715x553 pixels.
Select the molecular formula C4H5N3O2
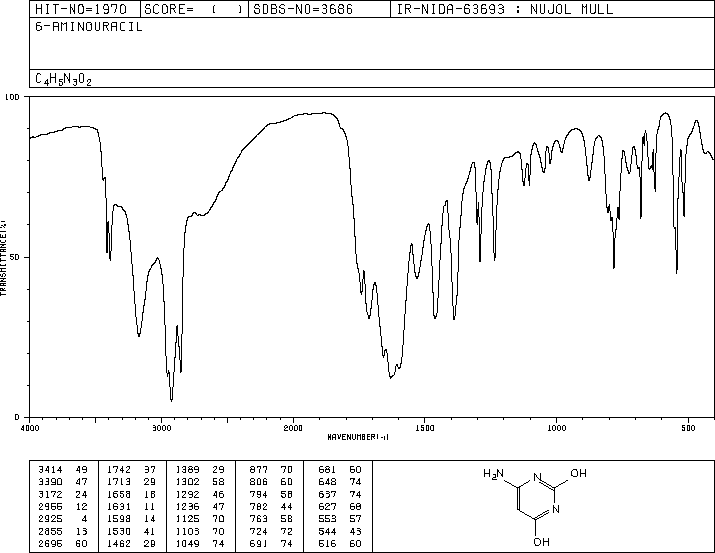(63, 79)
